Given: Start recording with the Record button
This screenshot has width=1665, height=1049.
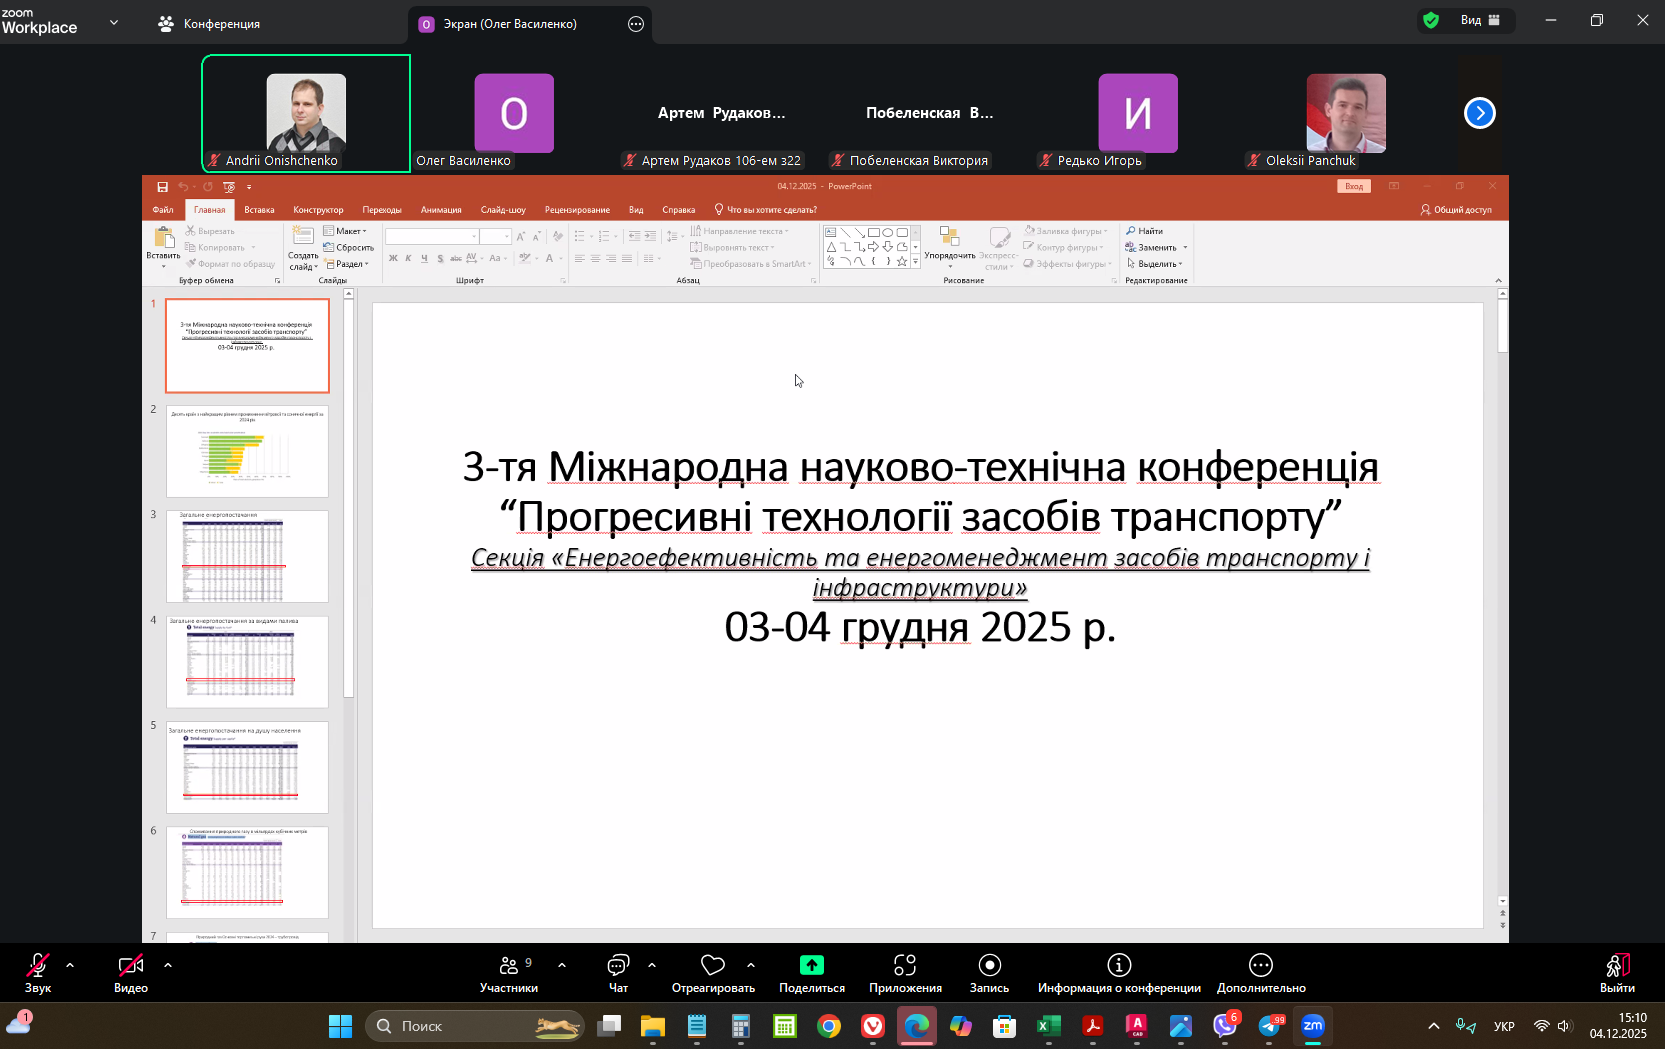Looking at the screenshot, I should pos(989,965).
